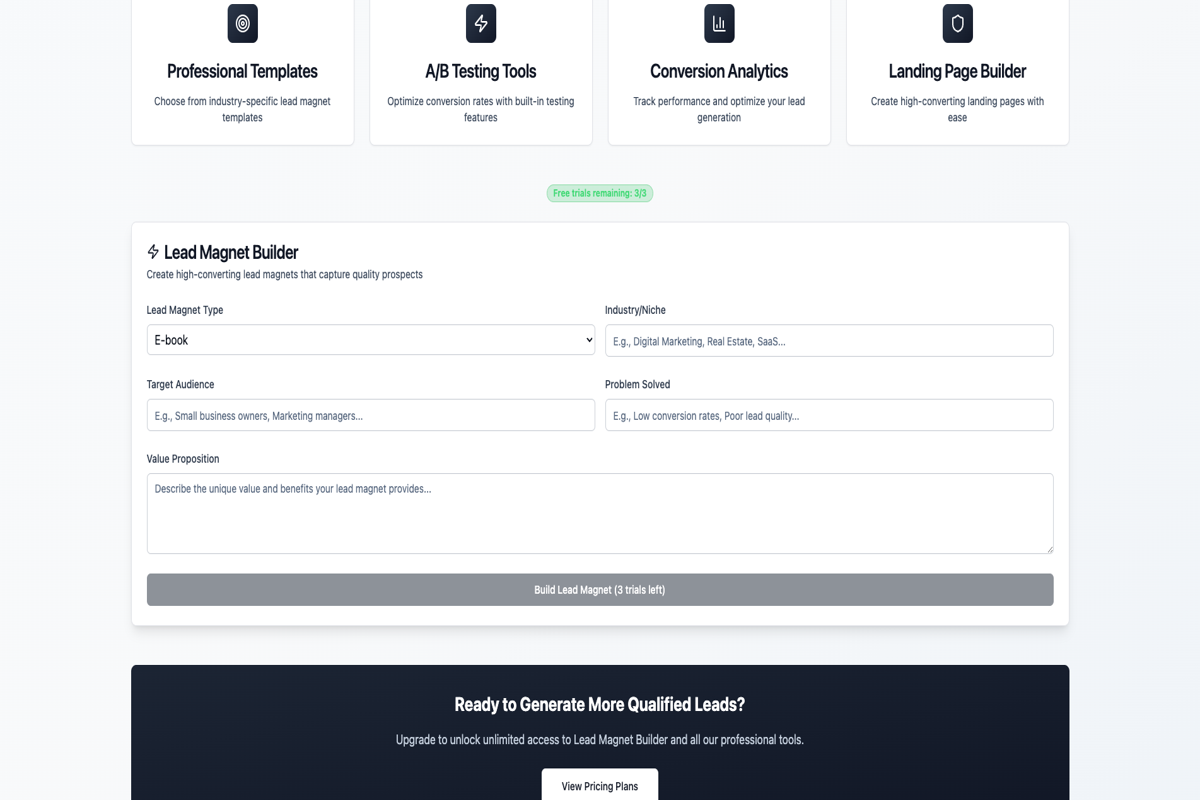This screenshot has width=1200, height=800.
Task: Click the View Pricing Plans button
Action: coord(600,786)
